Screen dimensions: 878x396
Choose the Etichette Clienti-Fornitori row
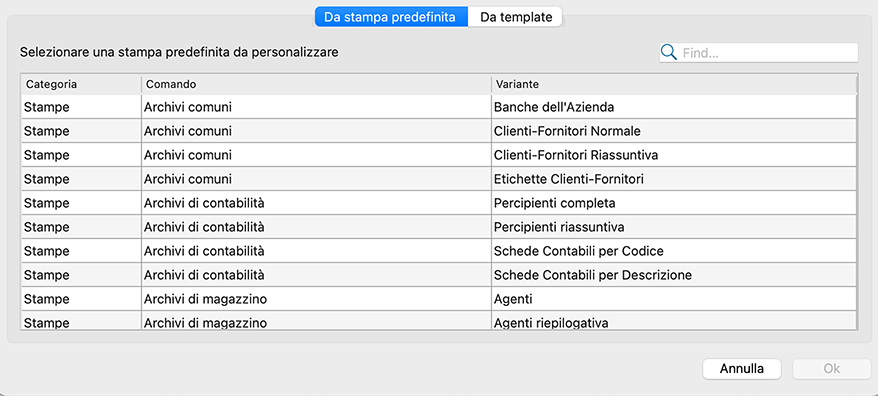(x=439, y=179)
